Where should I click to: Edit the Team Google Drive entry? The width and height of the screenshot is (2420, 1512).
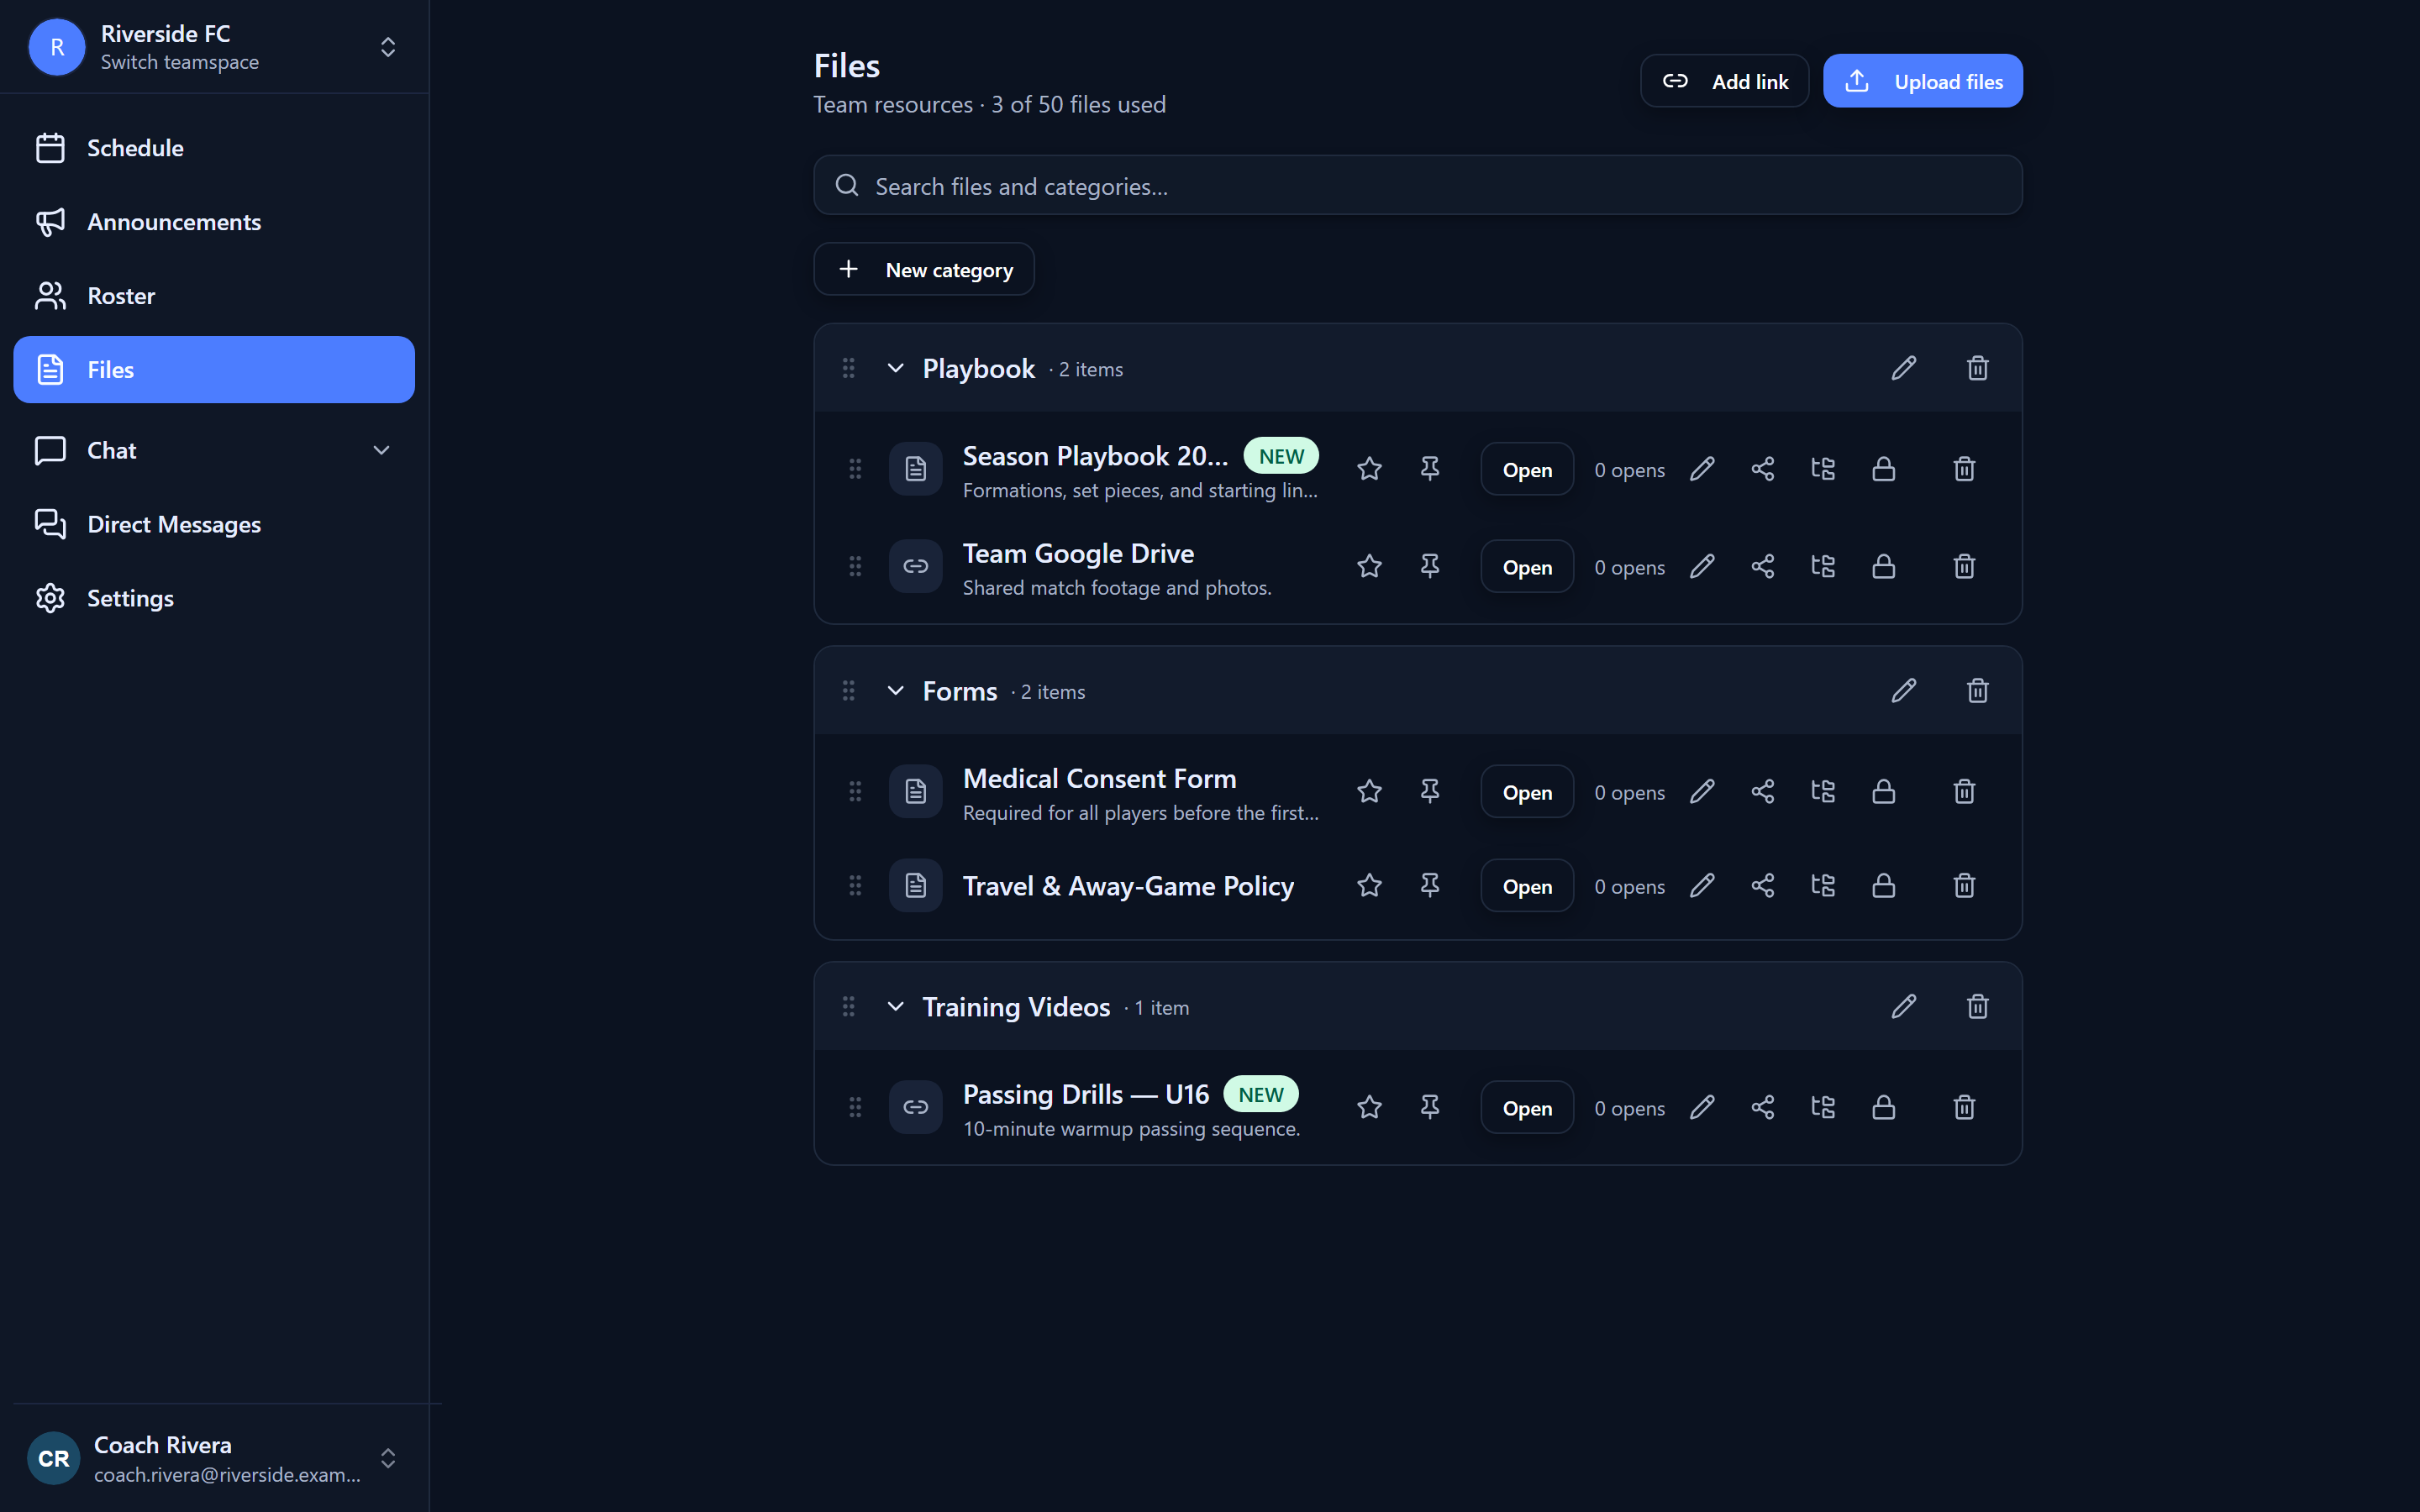pos(1702,567)
